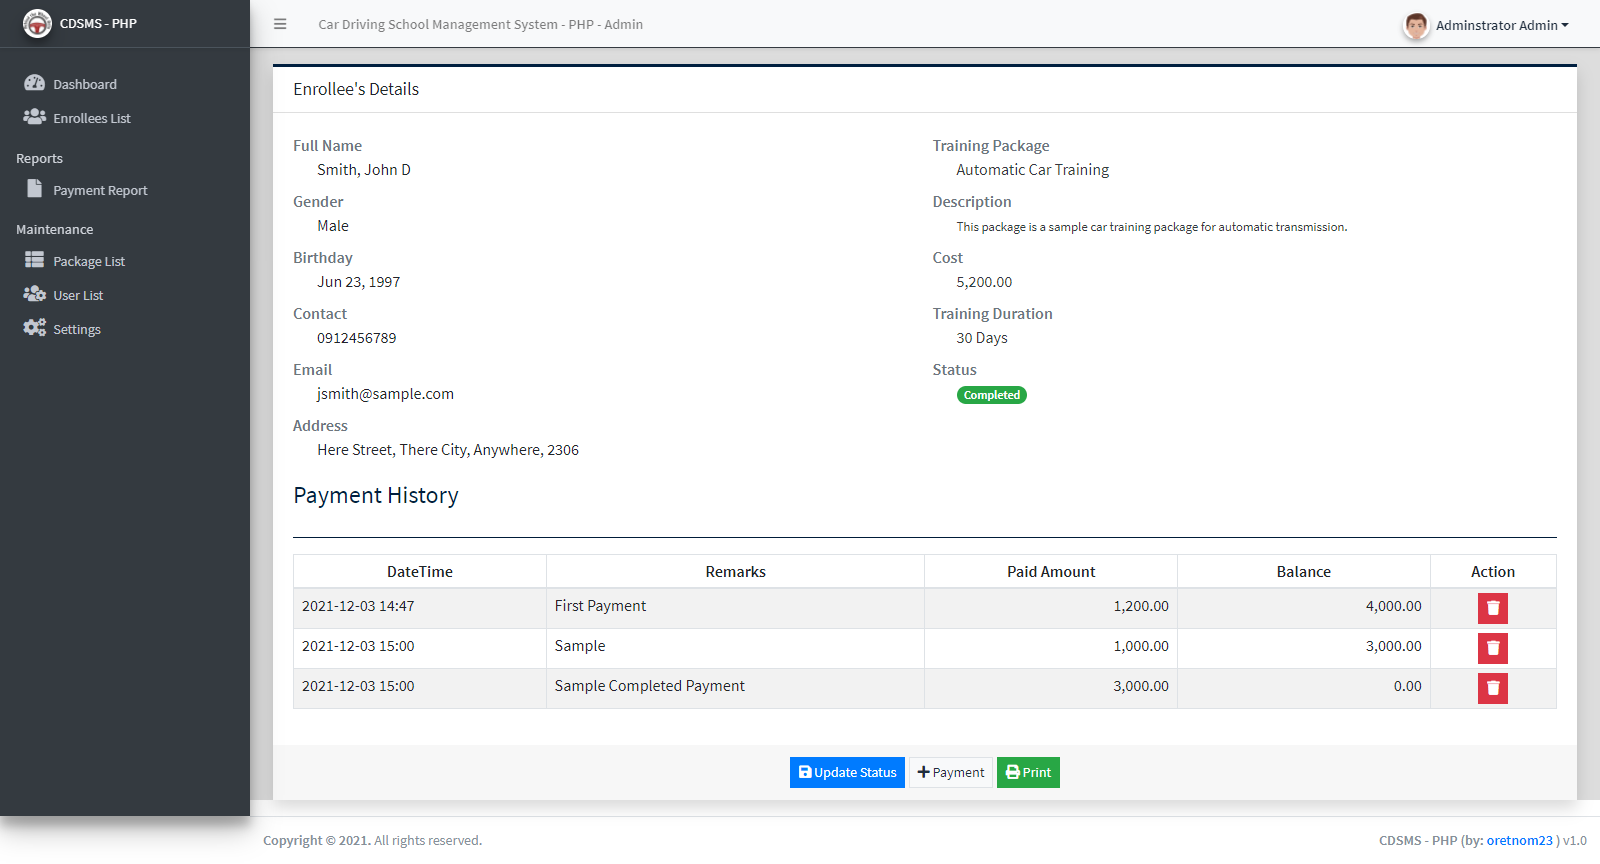Screen dimensions: 1600x864
Task: Open User List in Maintenance
Action: pyautogui.click(x=124, y=295)
